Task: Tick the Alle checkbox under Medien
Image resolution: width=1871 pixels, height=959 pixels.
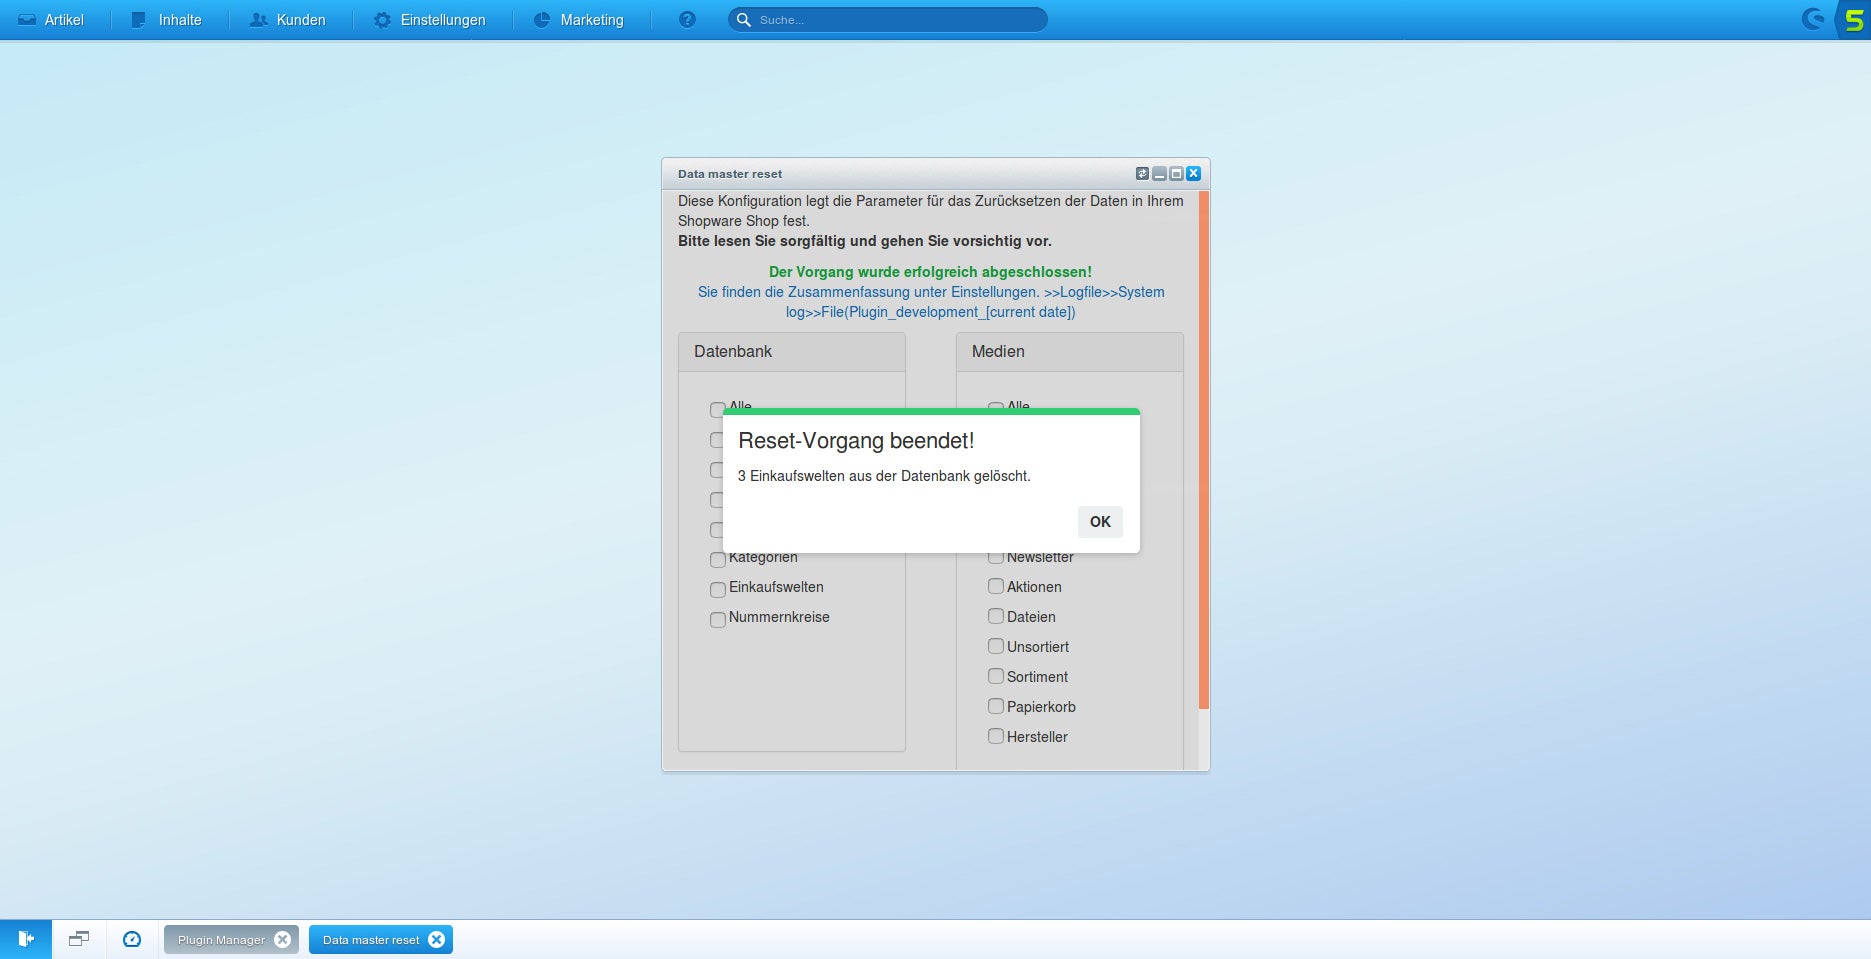Action: pyautogui.click(x=995, y=406)
